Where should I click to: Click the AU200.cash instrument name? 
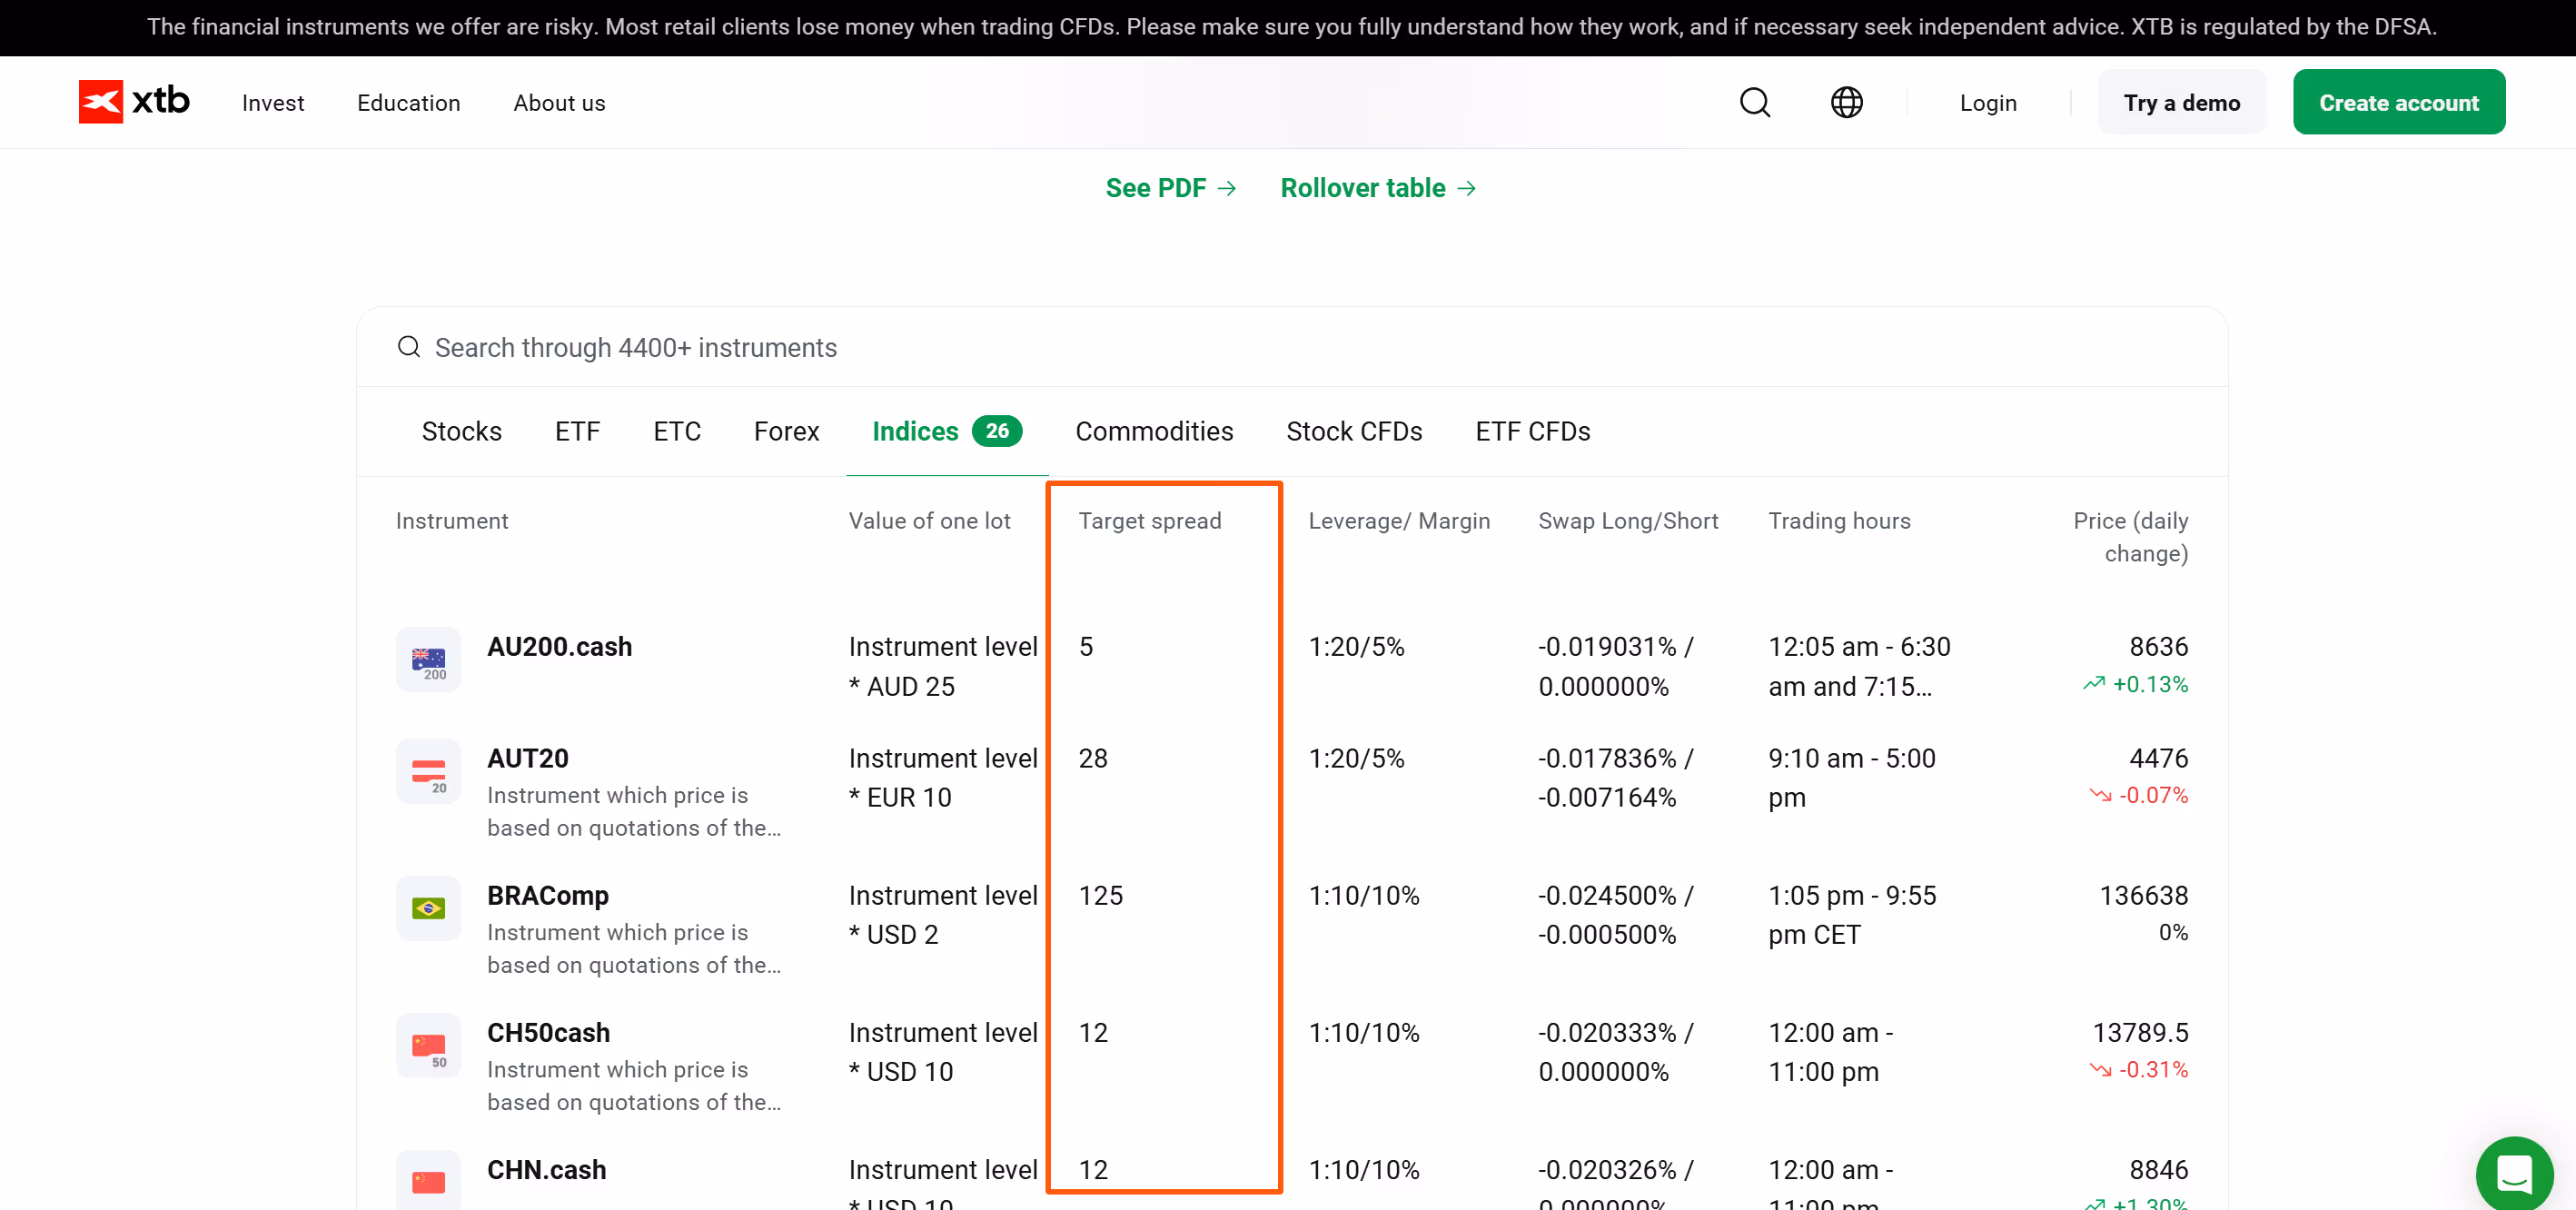tap(559, 647)
